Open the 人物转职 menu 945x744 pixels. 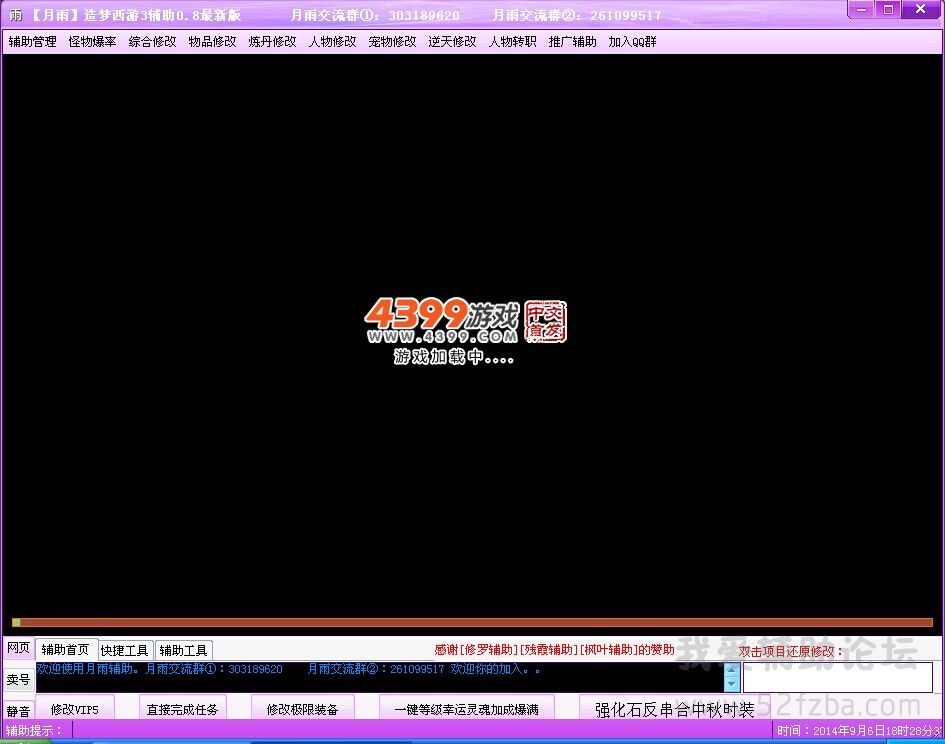(x=512, y=42)
